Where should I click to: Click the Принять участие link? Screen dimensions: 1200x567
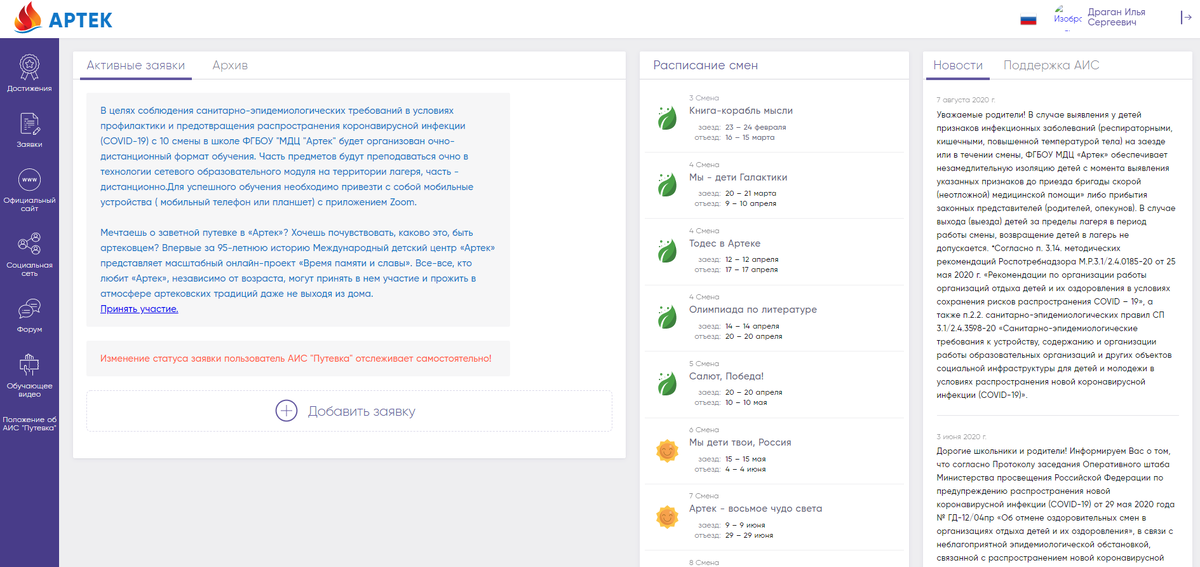139,309
